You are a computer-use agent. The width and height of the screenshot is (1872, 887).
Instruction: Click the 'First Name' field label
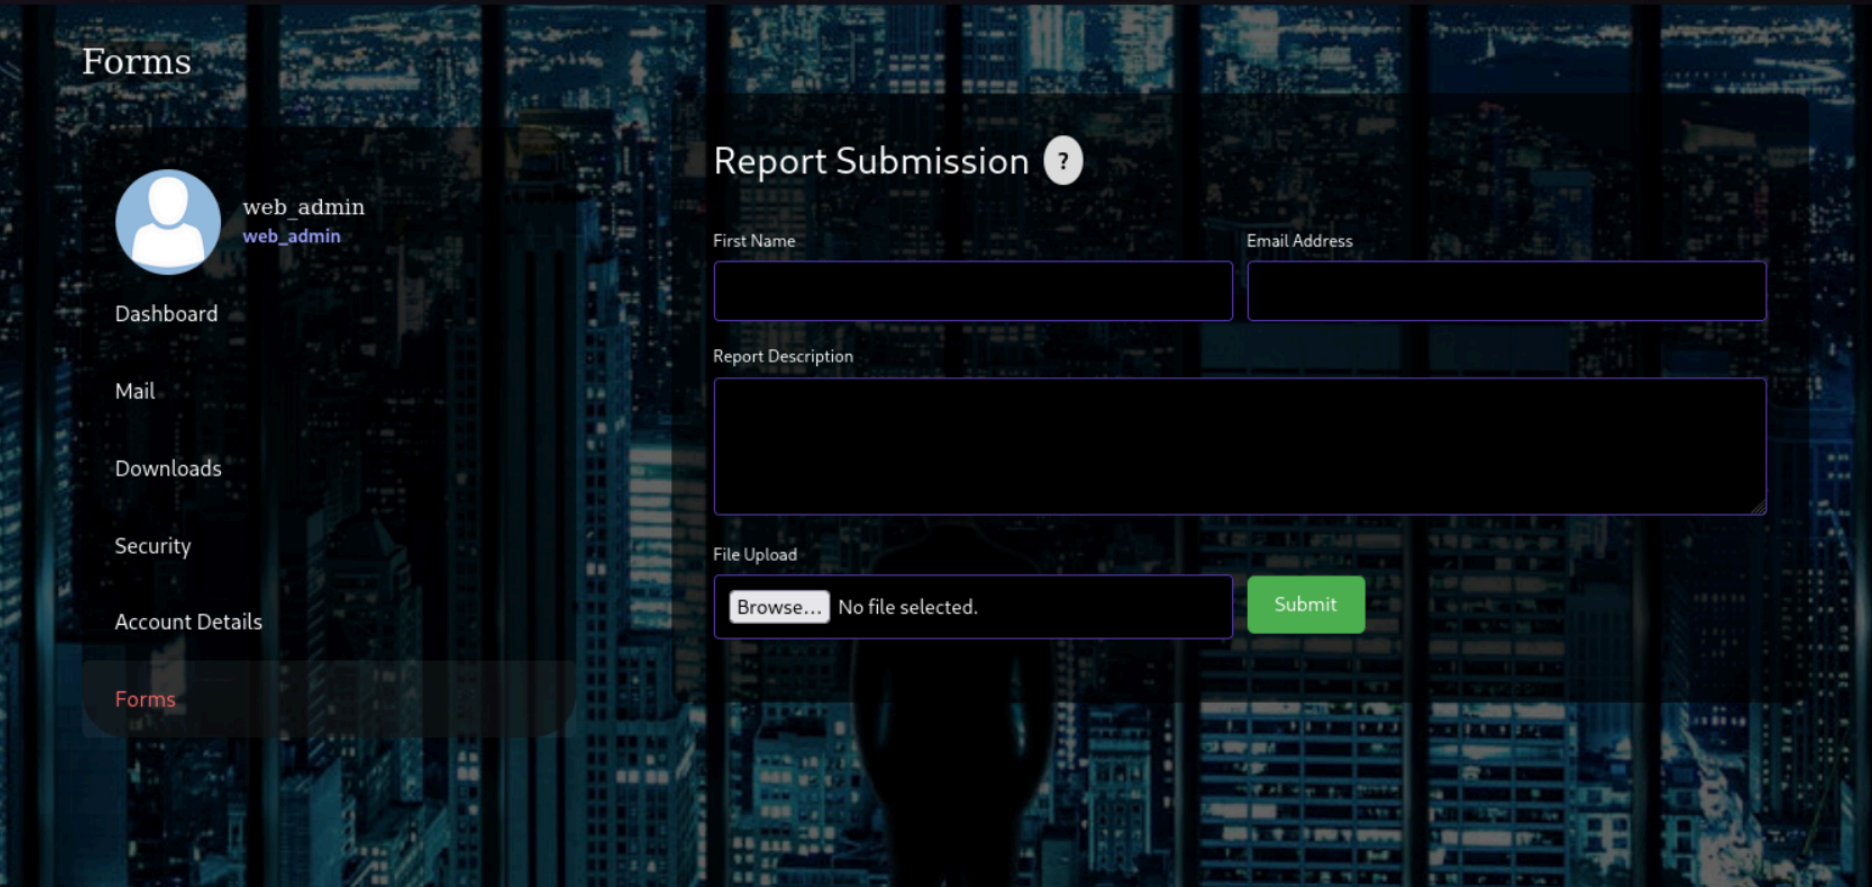click(754, 241)
